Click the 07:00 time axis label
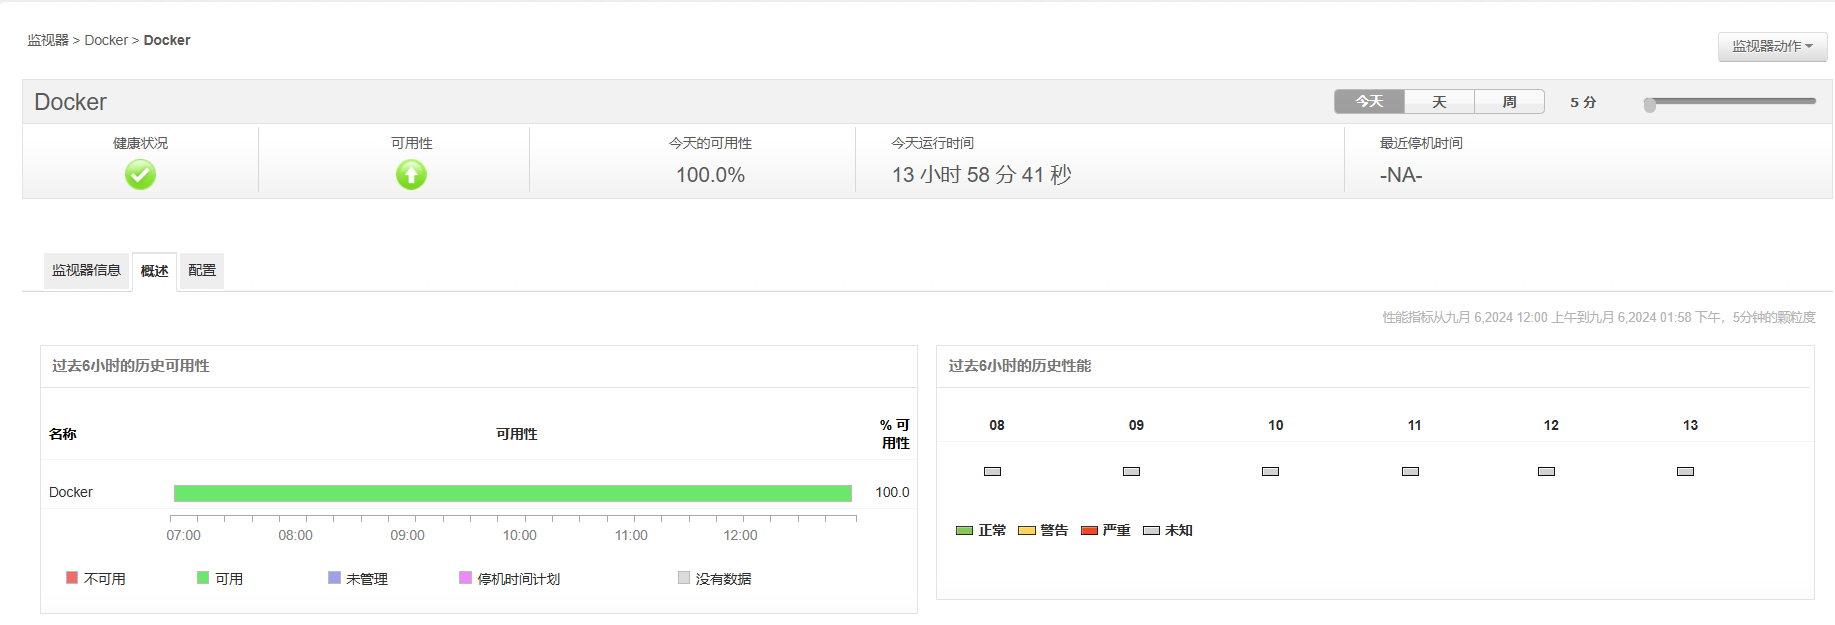1835x625 pixels. 183,536
